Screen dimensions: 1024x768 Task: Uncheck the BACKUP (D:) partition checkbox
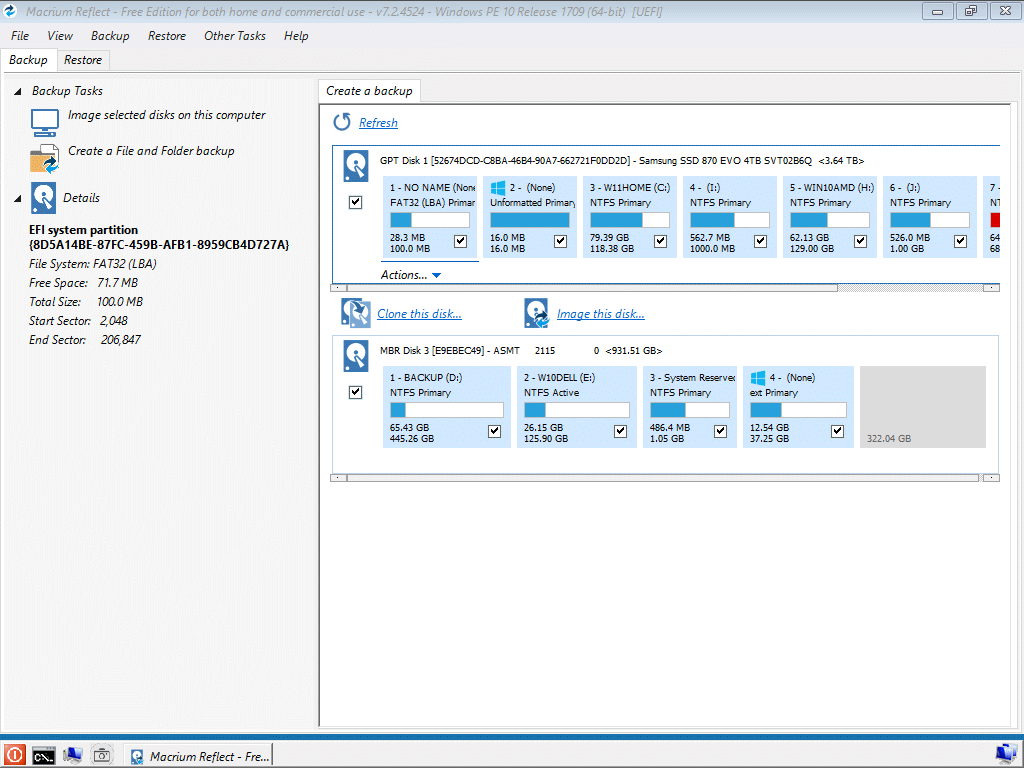pos(494,432)
